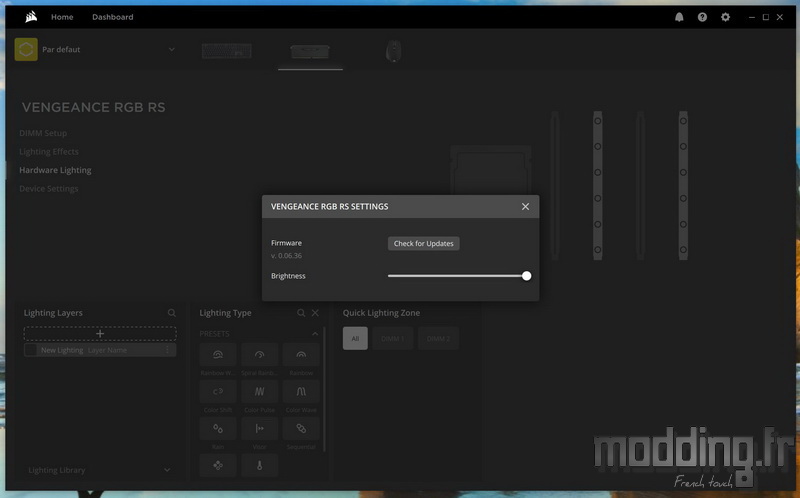Image resolution: width=800 pixels, height=498 pixels.
Task: Select the All quick lighting zone
Action: tap(355, 338)
